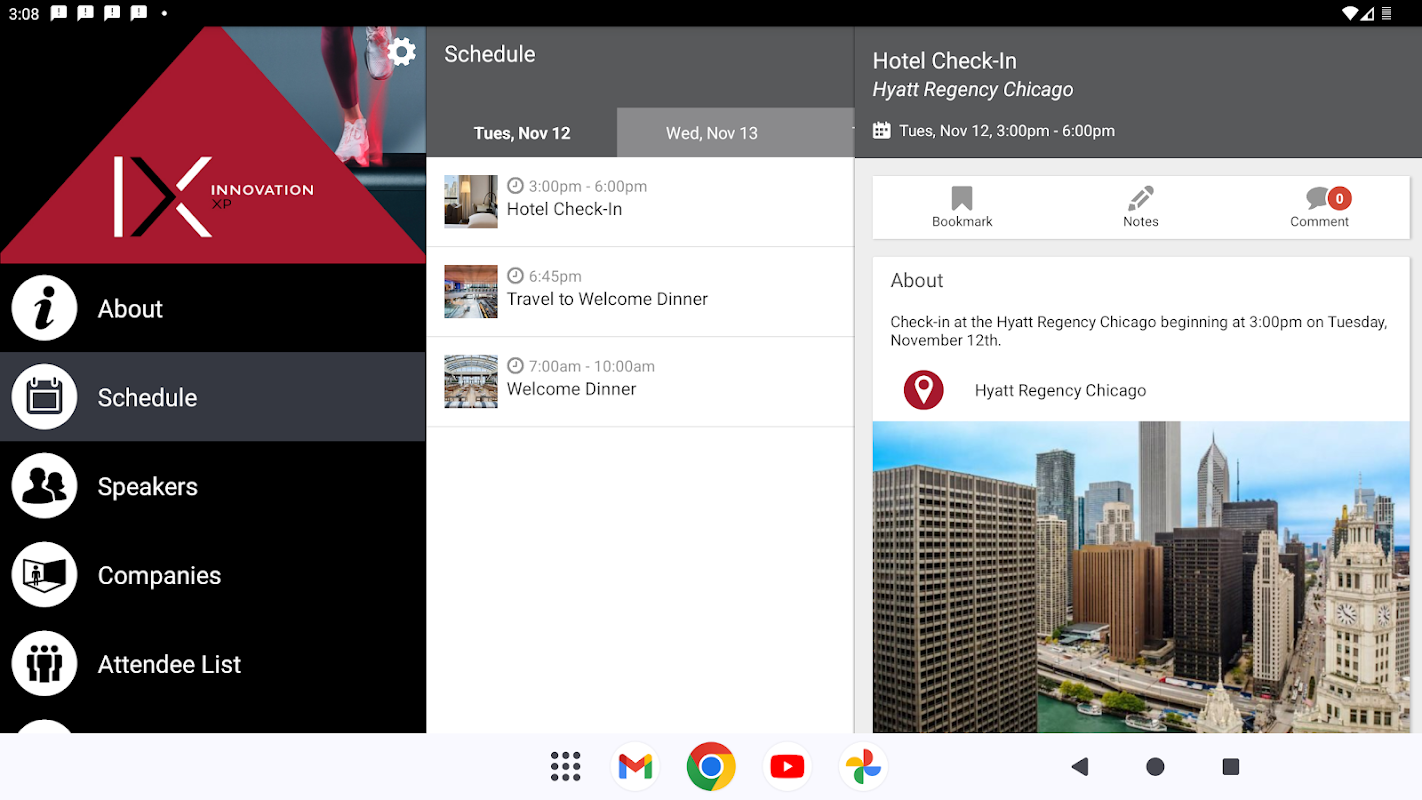Click the Hotel Check-In detail title

tap(945, 61)
